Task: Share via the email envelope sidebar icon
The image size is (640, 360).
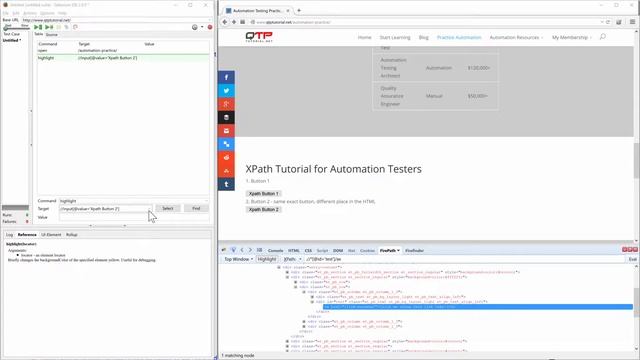Action: [226, 131]
